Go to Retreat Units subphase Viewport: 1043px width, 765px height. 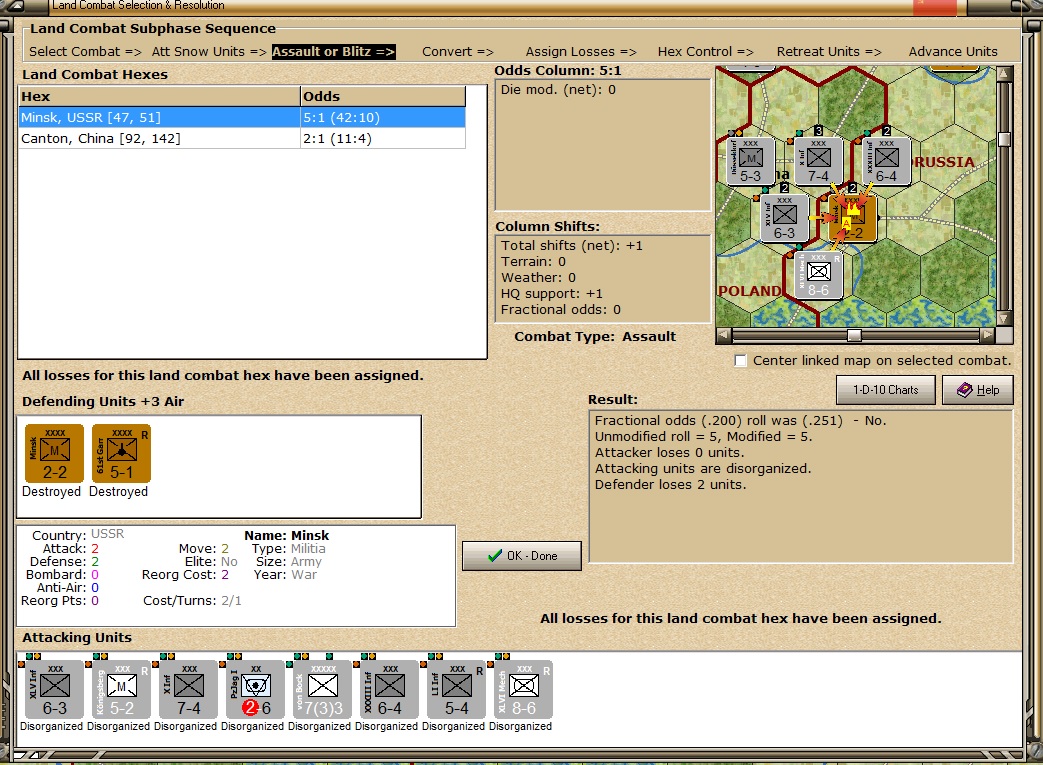coord(829,51)
